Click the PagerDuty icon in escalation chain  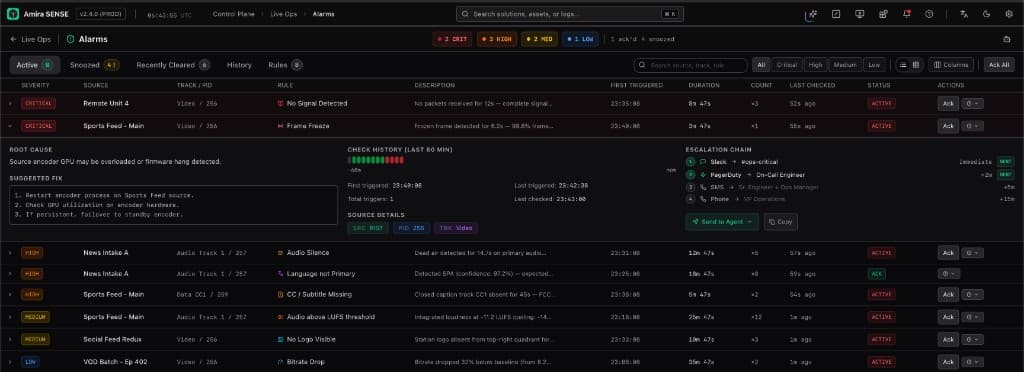[703, 174]
